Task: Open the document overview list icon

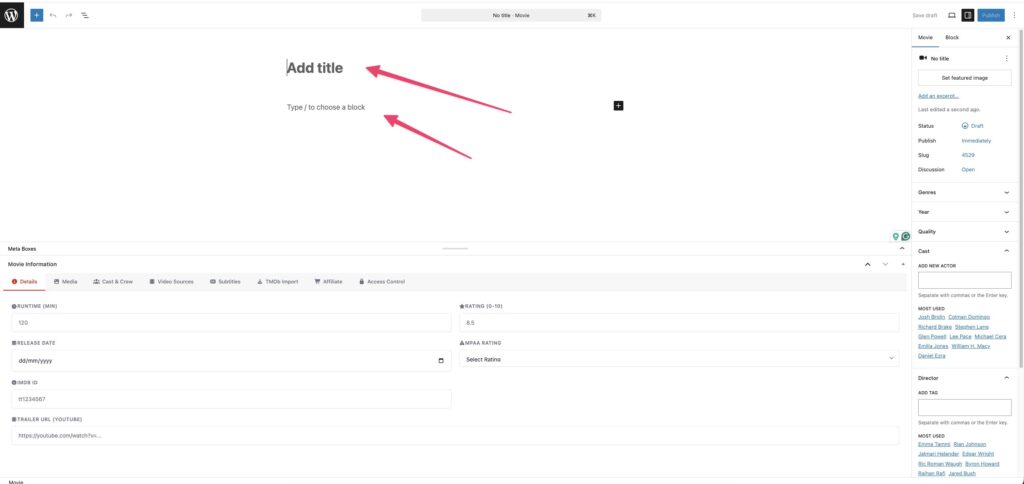Action: click(x=84, y=15)
